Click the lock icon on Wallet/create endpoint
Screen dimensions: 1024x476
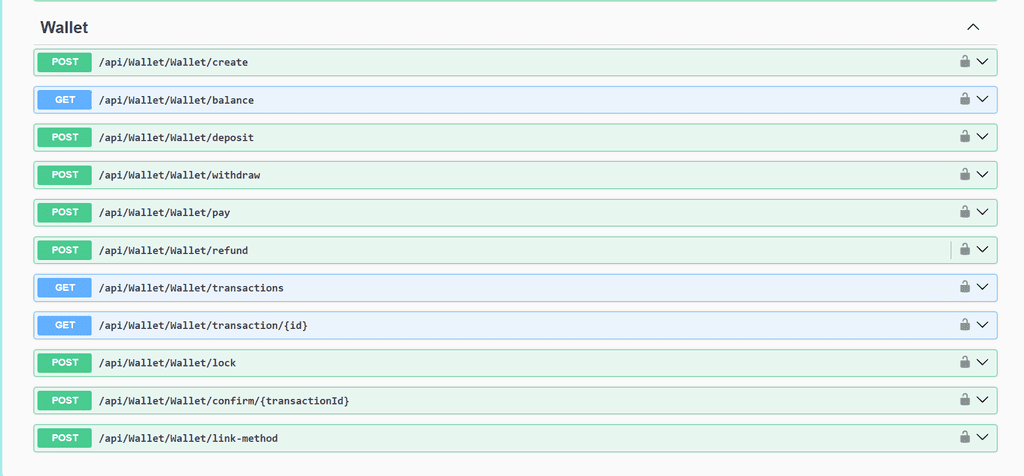pos(965,62)
